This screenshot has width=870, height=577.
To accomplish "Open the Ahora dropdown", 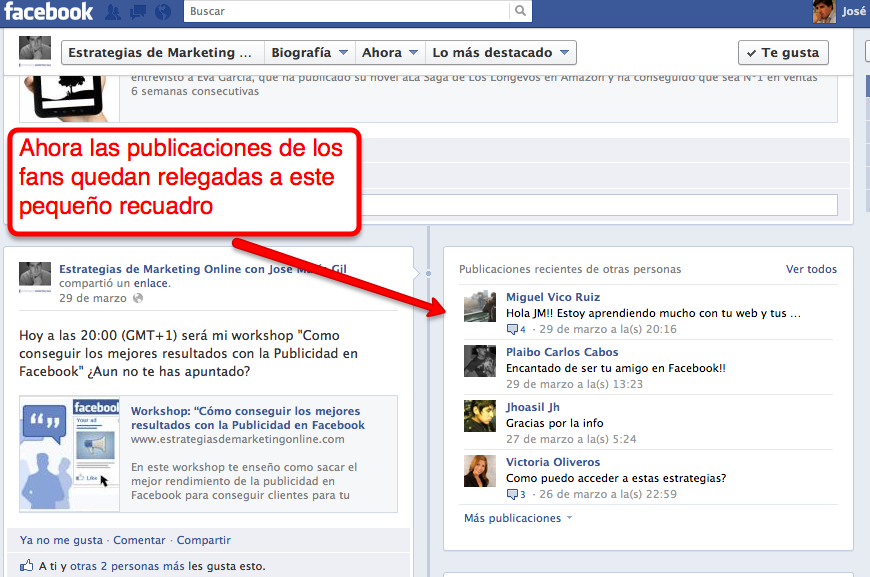I will pos(390,53).
